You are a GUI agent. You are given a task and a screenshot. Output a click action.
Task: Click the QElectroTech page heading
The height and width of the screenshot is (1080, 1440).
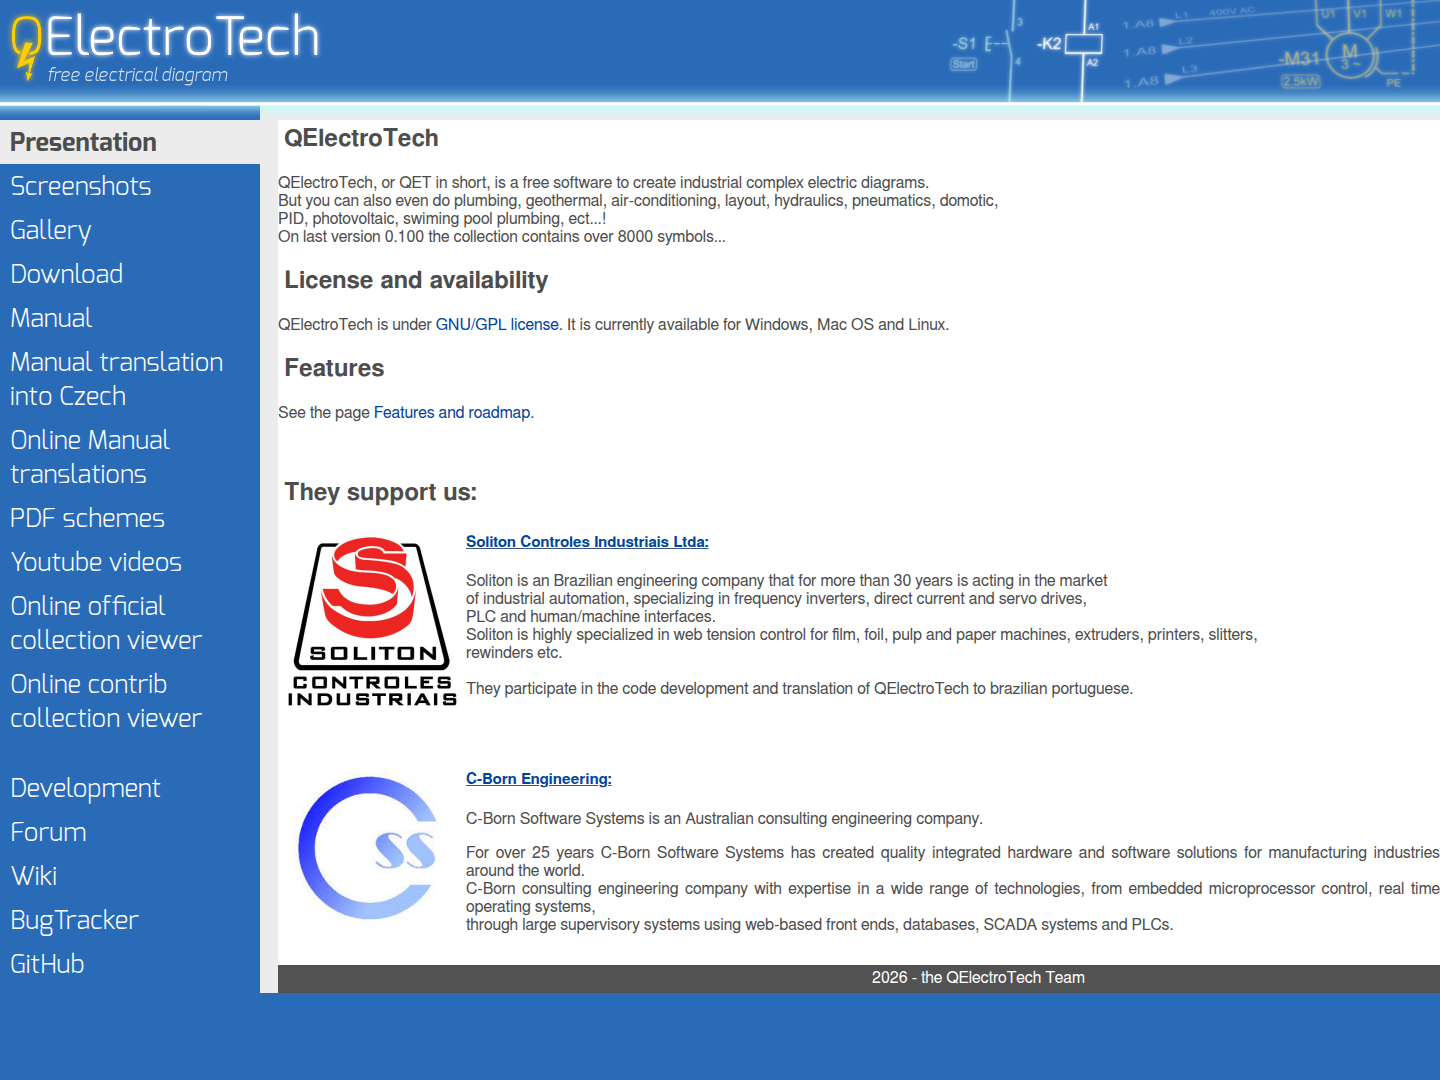click(361, 138)
